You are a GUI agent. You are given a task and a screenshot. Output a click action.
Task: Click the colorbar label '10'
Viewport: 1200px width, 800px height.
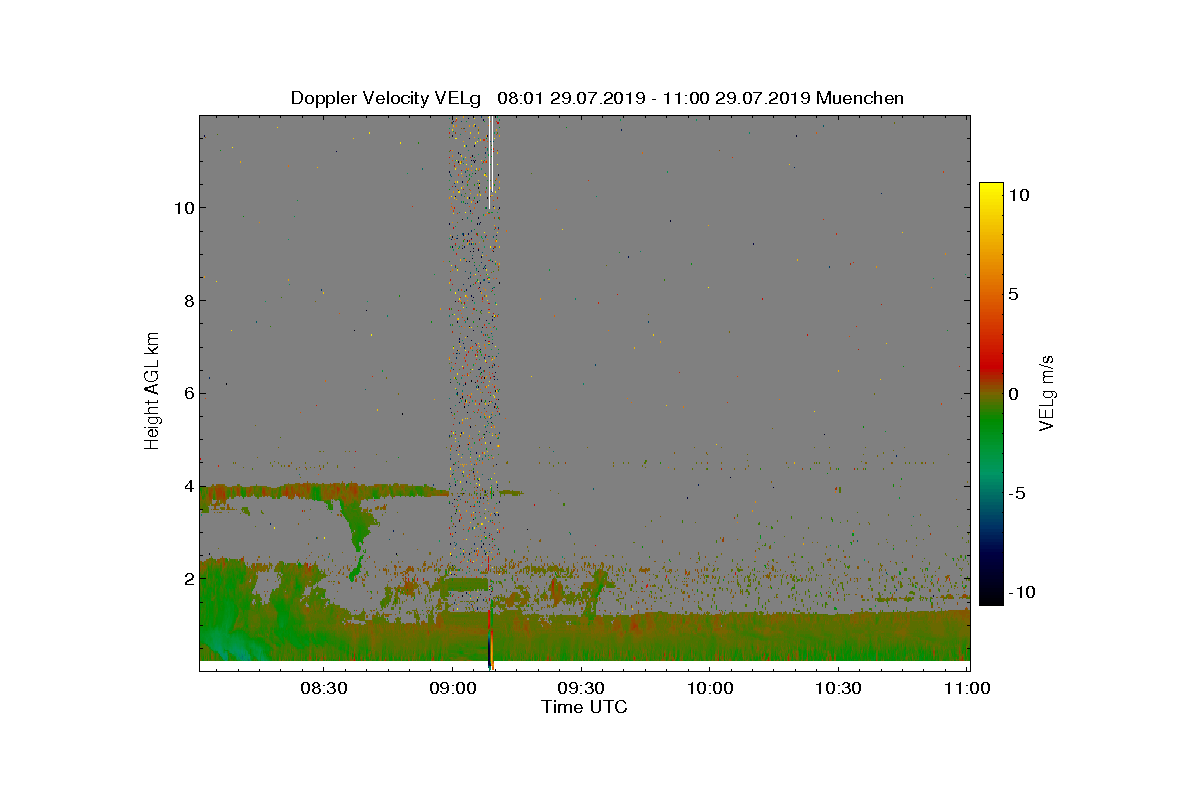pyautogui.click(x=1018, y=196)
